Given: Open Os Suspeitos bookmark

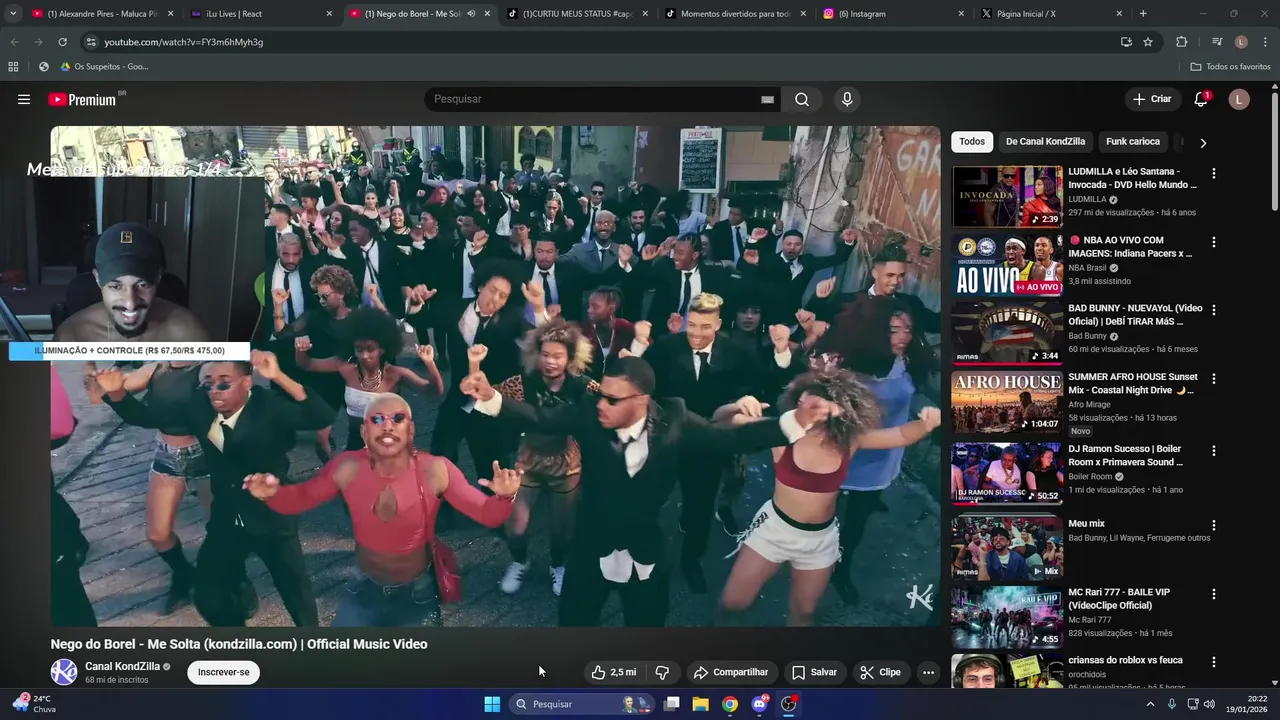Looking at the screenshot, I should click(104, 66).
